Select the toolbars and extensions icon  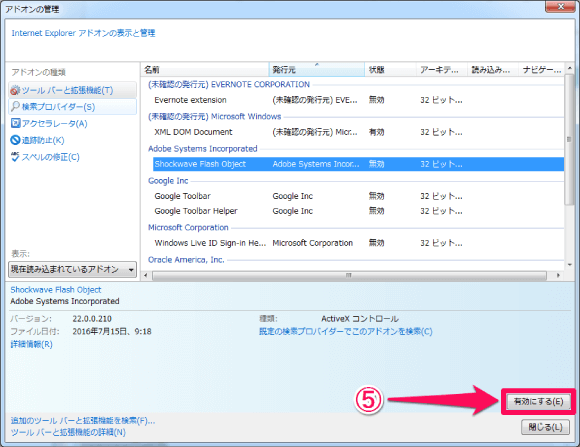click(15, 90)
